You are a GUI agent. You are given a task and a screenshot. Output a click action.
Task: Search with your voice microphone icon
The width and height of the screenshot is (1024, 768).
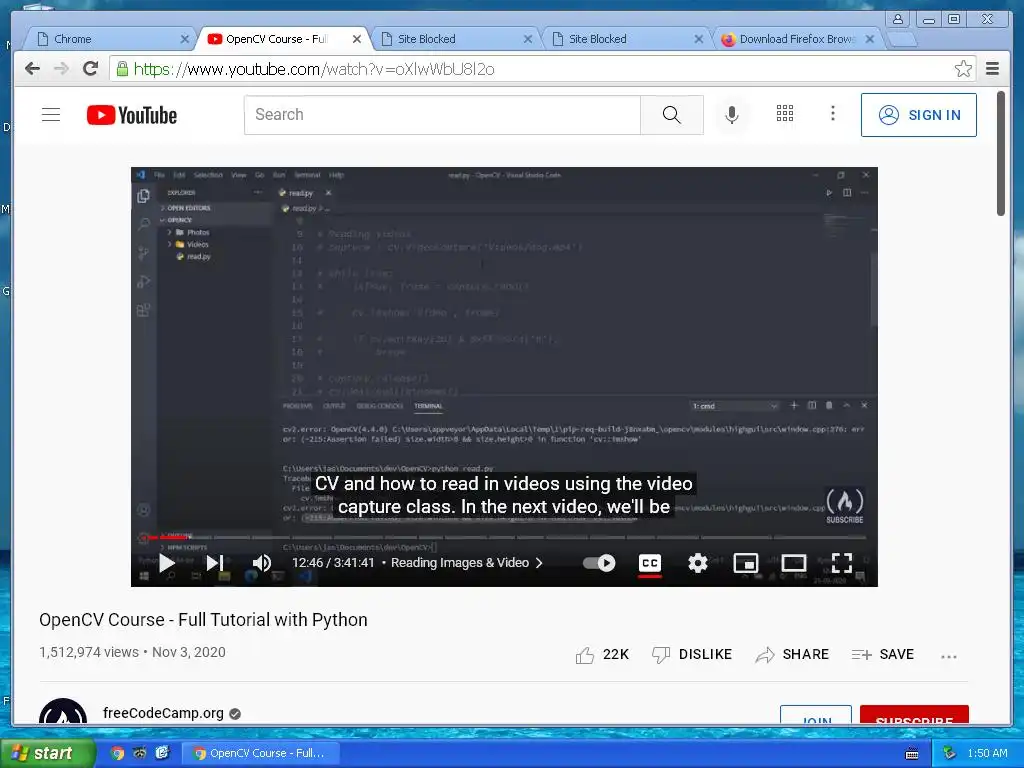coord(731,115)
